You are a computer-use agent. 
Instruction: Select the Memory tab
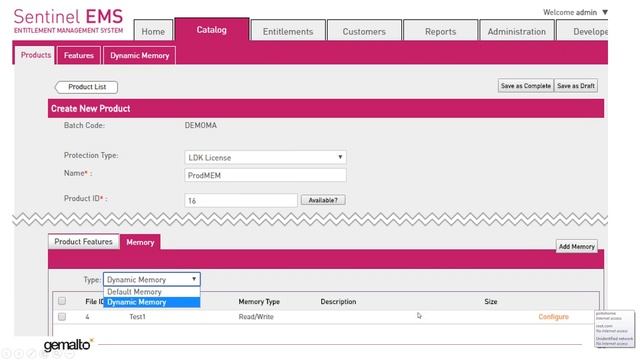(x=140, y=242)
